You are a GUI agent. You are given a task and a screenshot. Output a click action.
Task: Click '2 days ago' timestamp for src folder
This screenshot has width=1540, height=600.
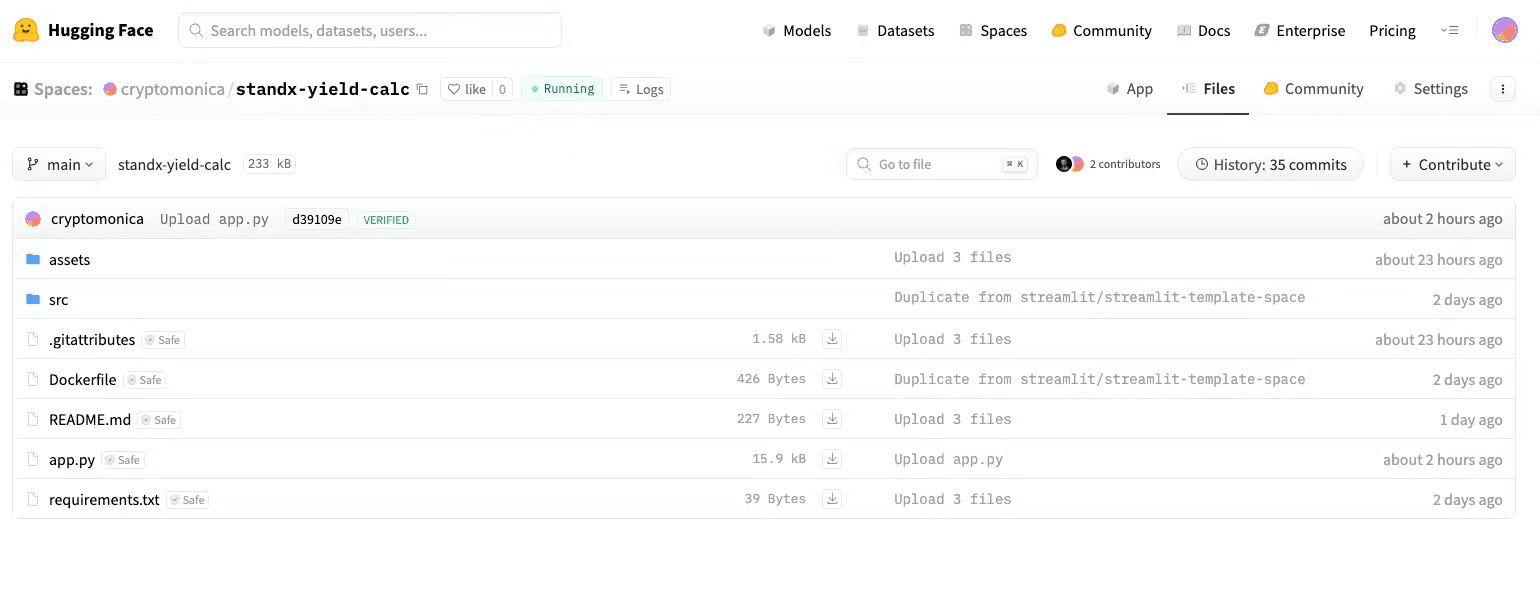(1467, 299)
